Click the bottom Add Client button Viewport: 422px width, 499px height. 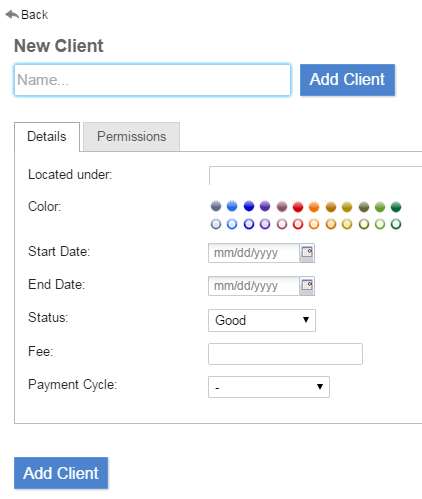point(61,473)
